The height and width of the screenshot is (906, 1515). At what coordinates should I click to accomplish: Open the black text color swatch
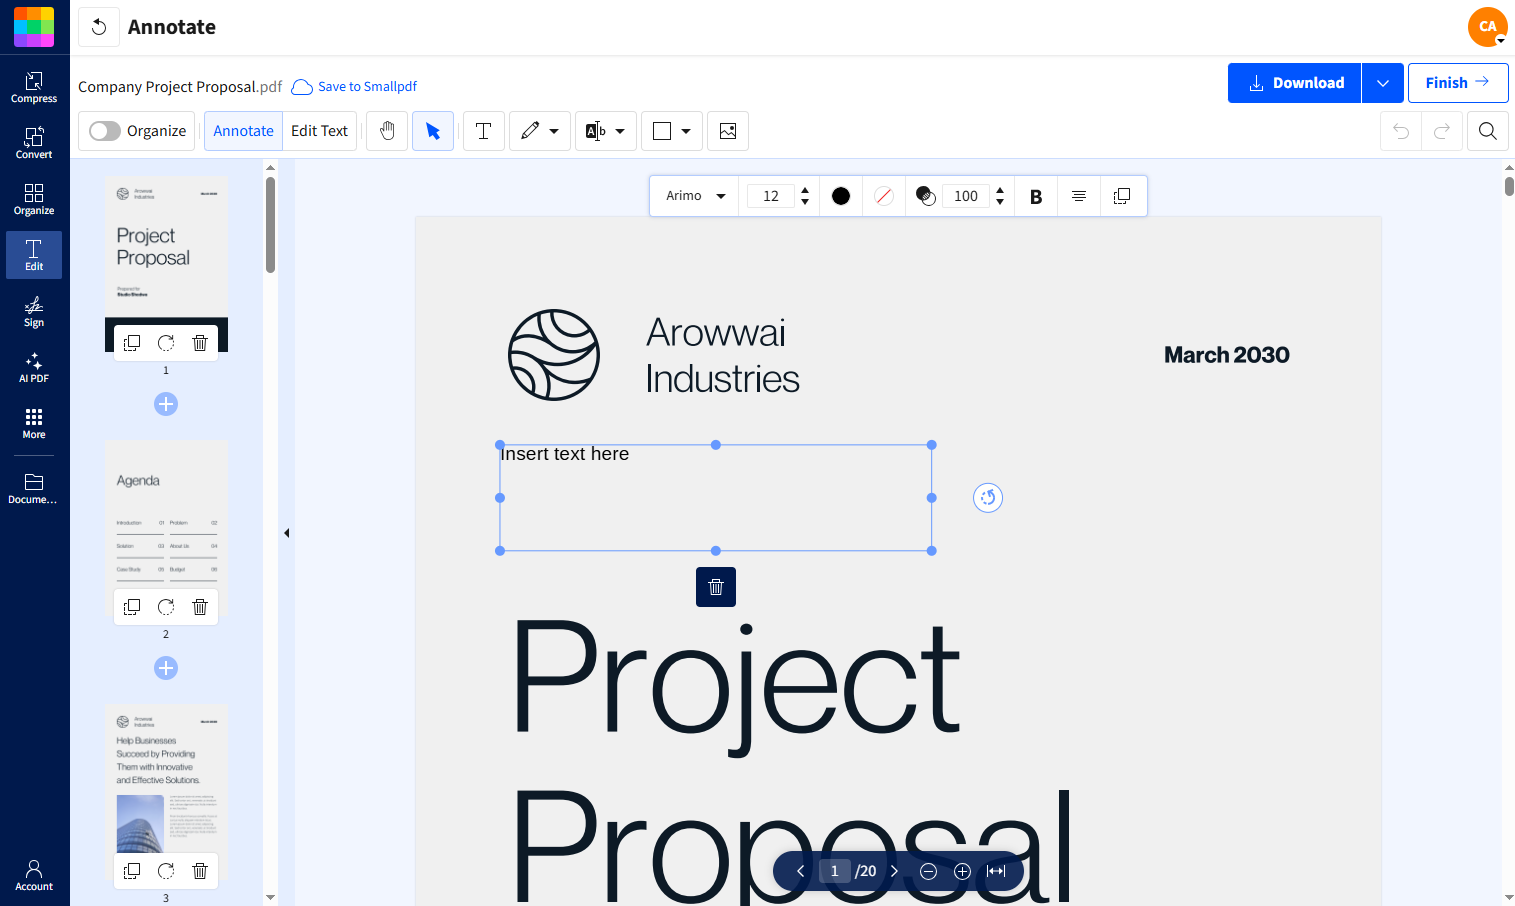coord(841,196)
